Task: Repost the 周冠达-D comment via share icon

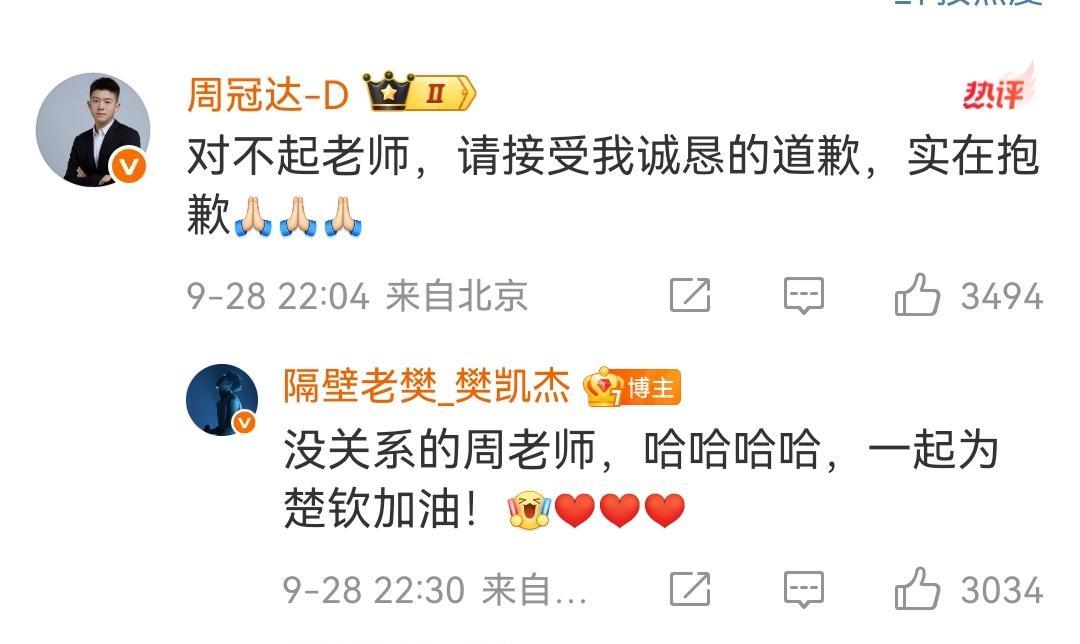Action: [690, 295]
